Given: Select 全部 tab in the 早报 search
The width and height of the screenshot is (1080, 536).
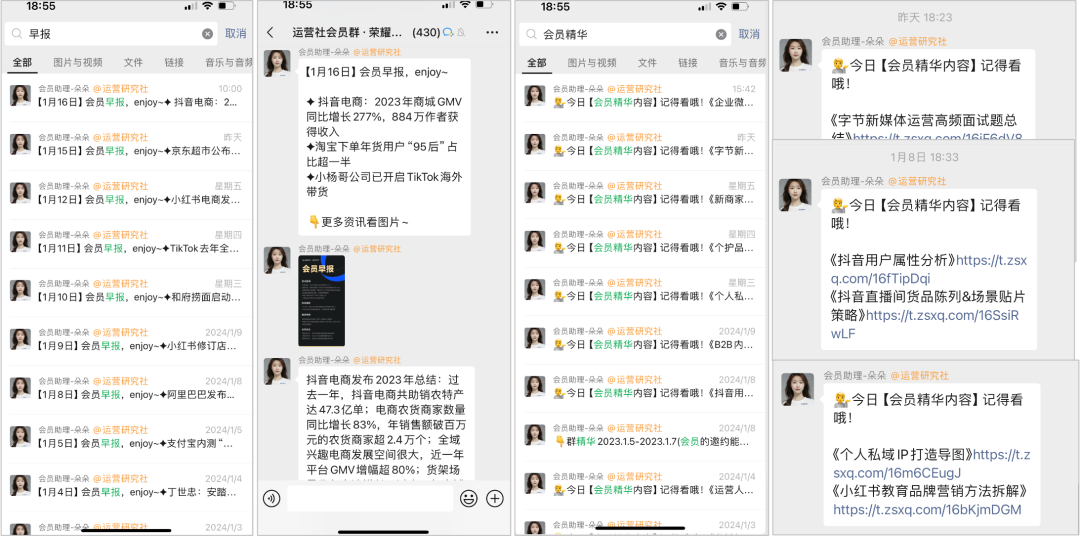Looking at the screenshot, I should (21, 63).
